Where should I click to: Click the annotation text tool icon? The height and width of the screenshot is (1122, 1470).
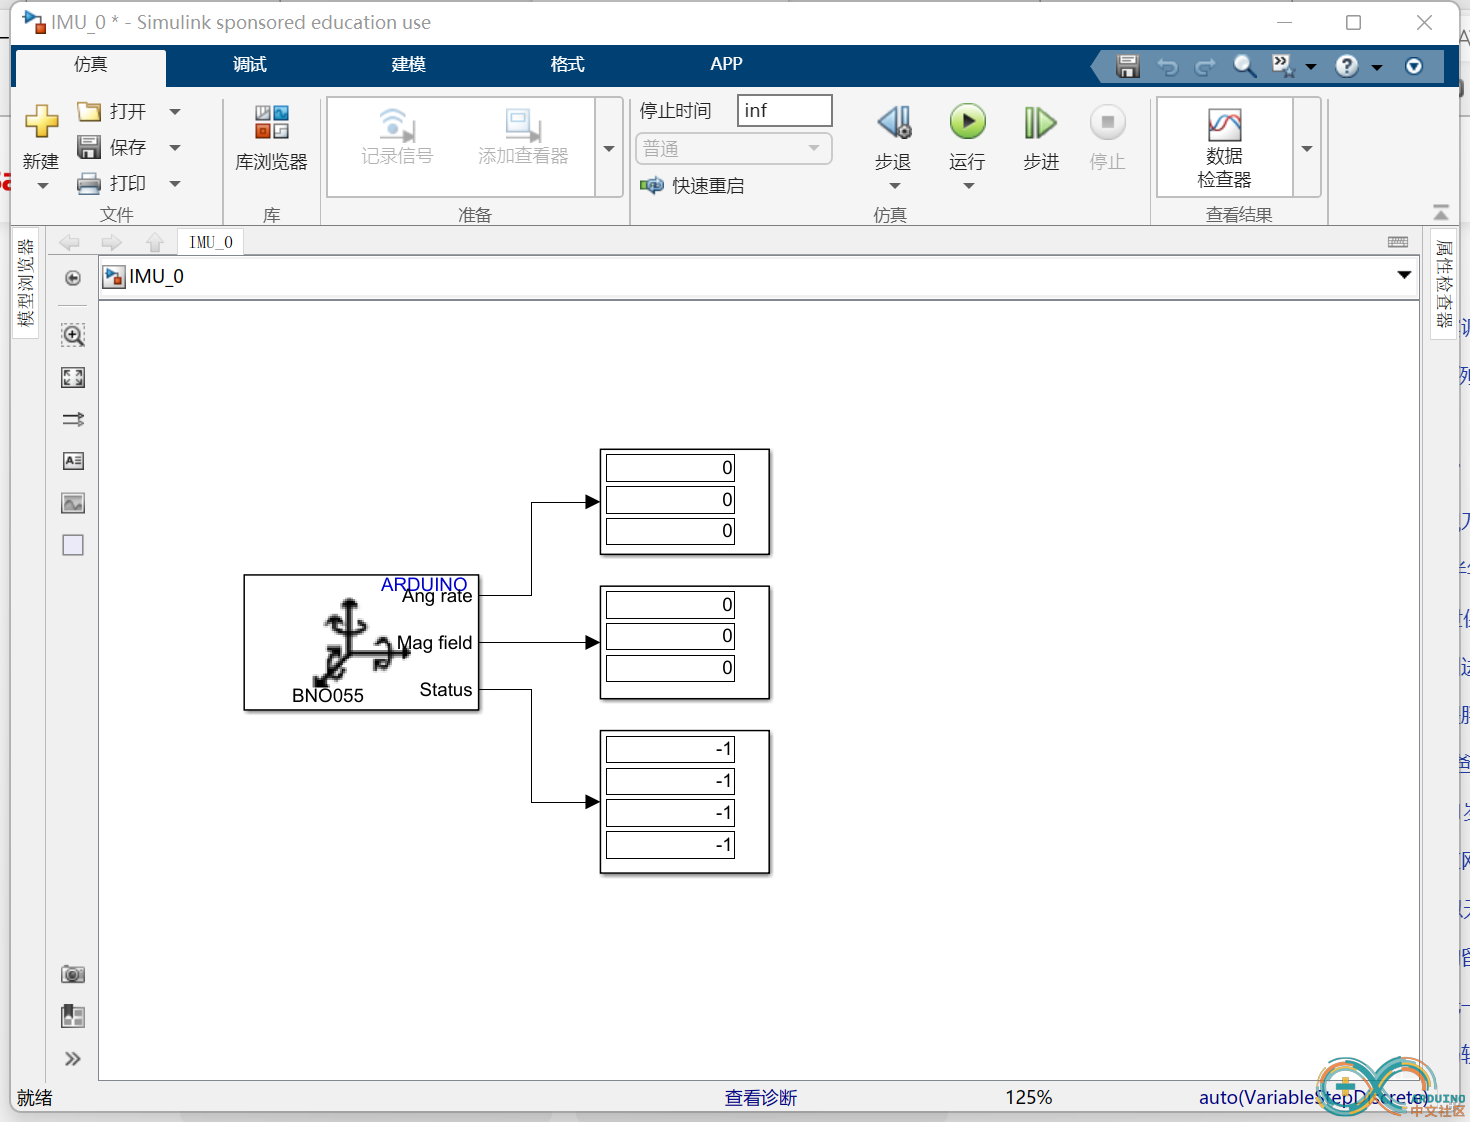tap(73, 461)
